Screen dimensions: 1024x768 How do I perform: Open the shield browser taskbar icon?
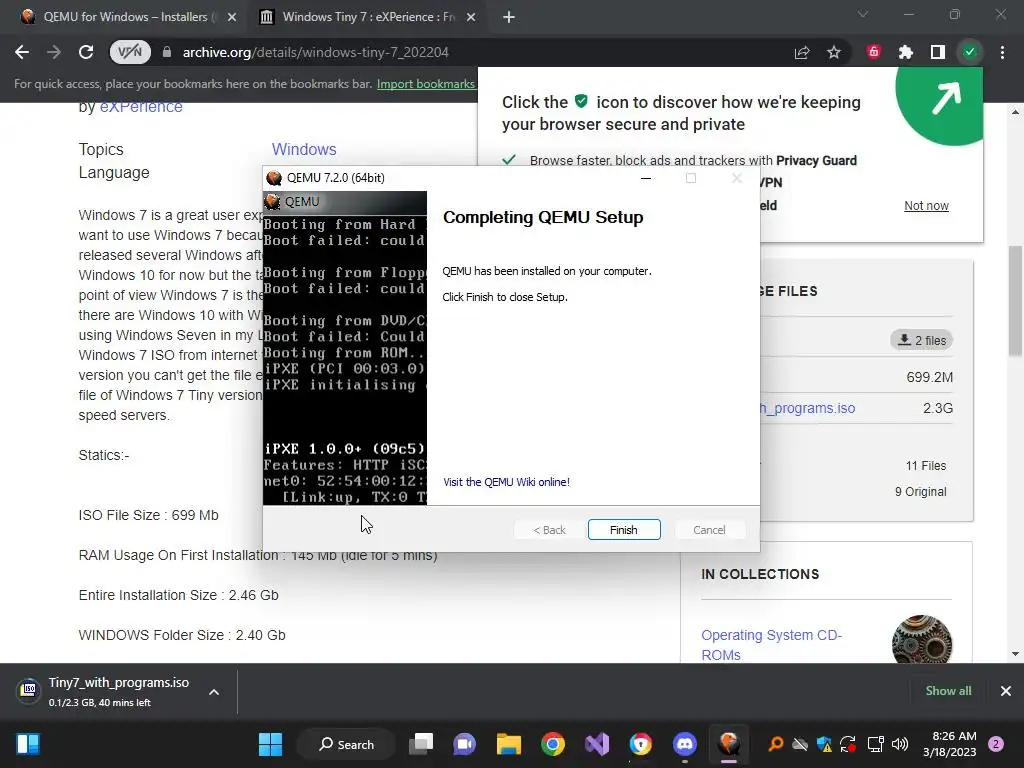click(x=641, y=744)
